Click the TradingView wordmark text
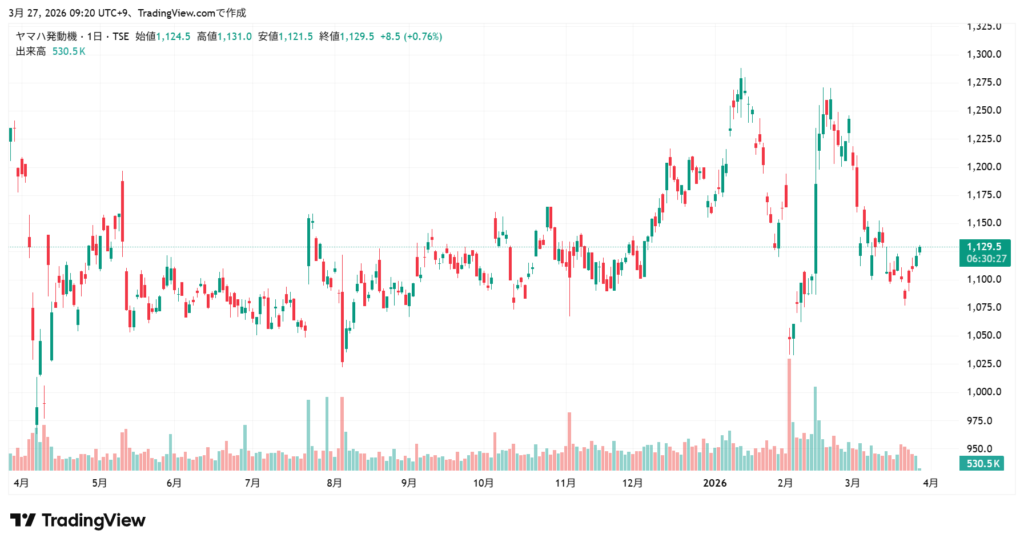The height and width of the screenshot is (546, 1024). click(x=92, y=520)
